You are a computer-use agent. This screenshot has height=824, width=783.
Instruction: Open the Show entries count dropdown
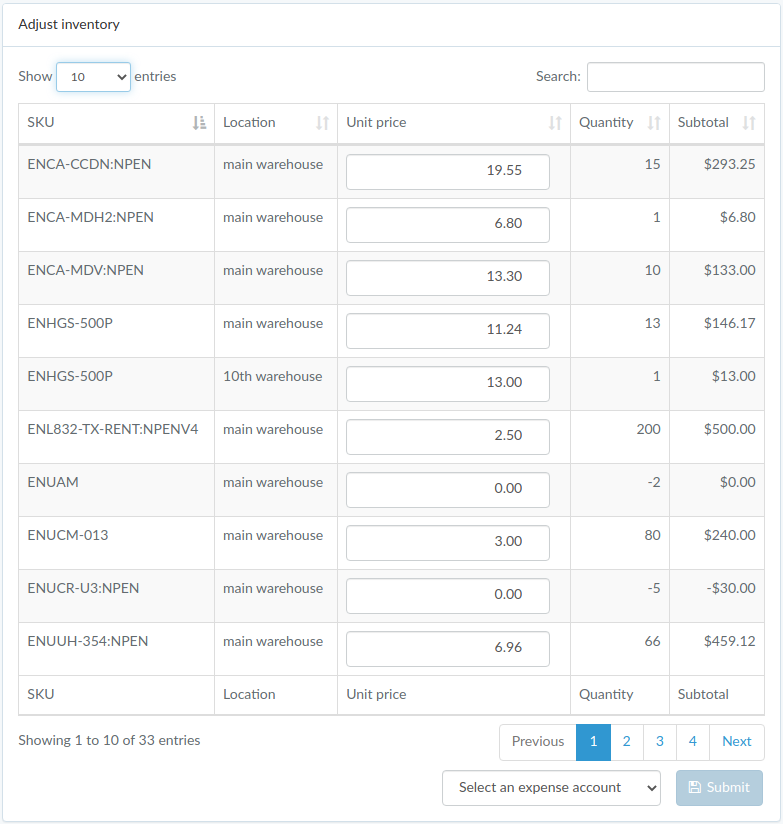[94, 77]
